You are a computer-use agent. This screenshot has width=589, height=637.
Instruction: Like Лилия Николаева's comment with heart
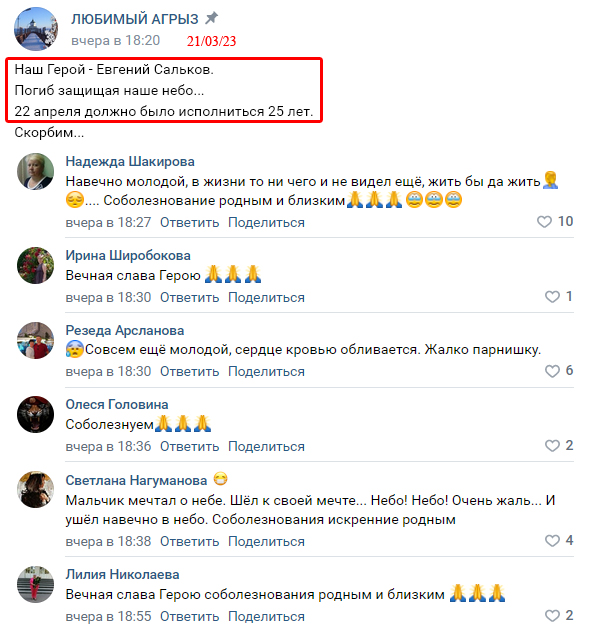pos(552,616)
